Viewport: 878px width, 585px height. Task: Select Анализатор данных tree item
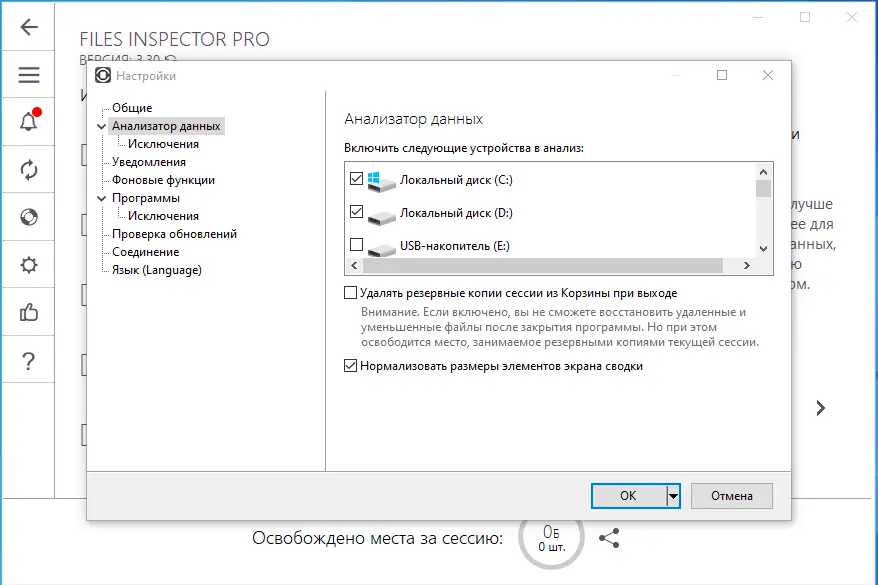[166, 126]
